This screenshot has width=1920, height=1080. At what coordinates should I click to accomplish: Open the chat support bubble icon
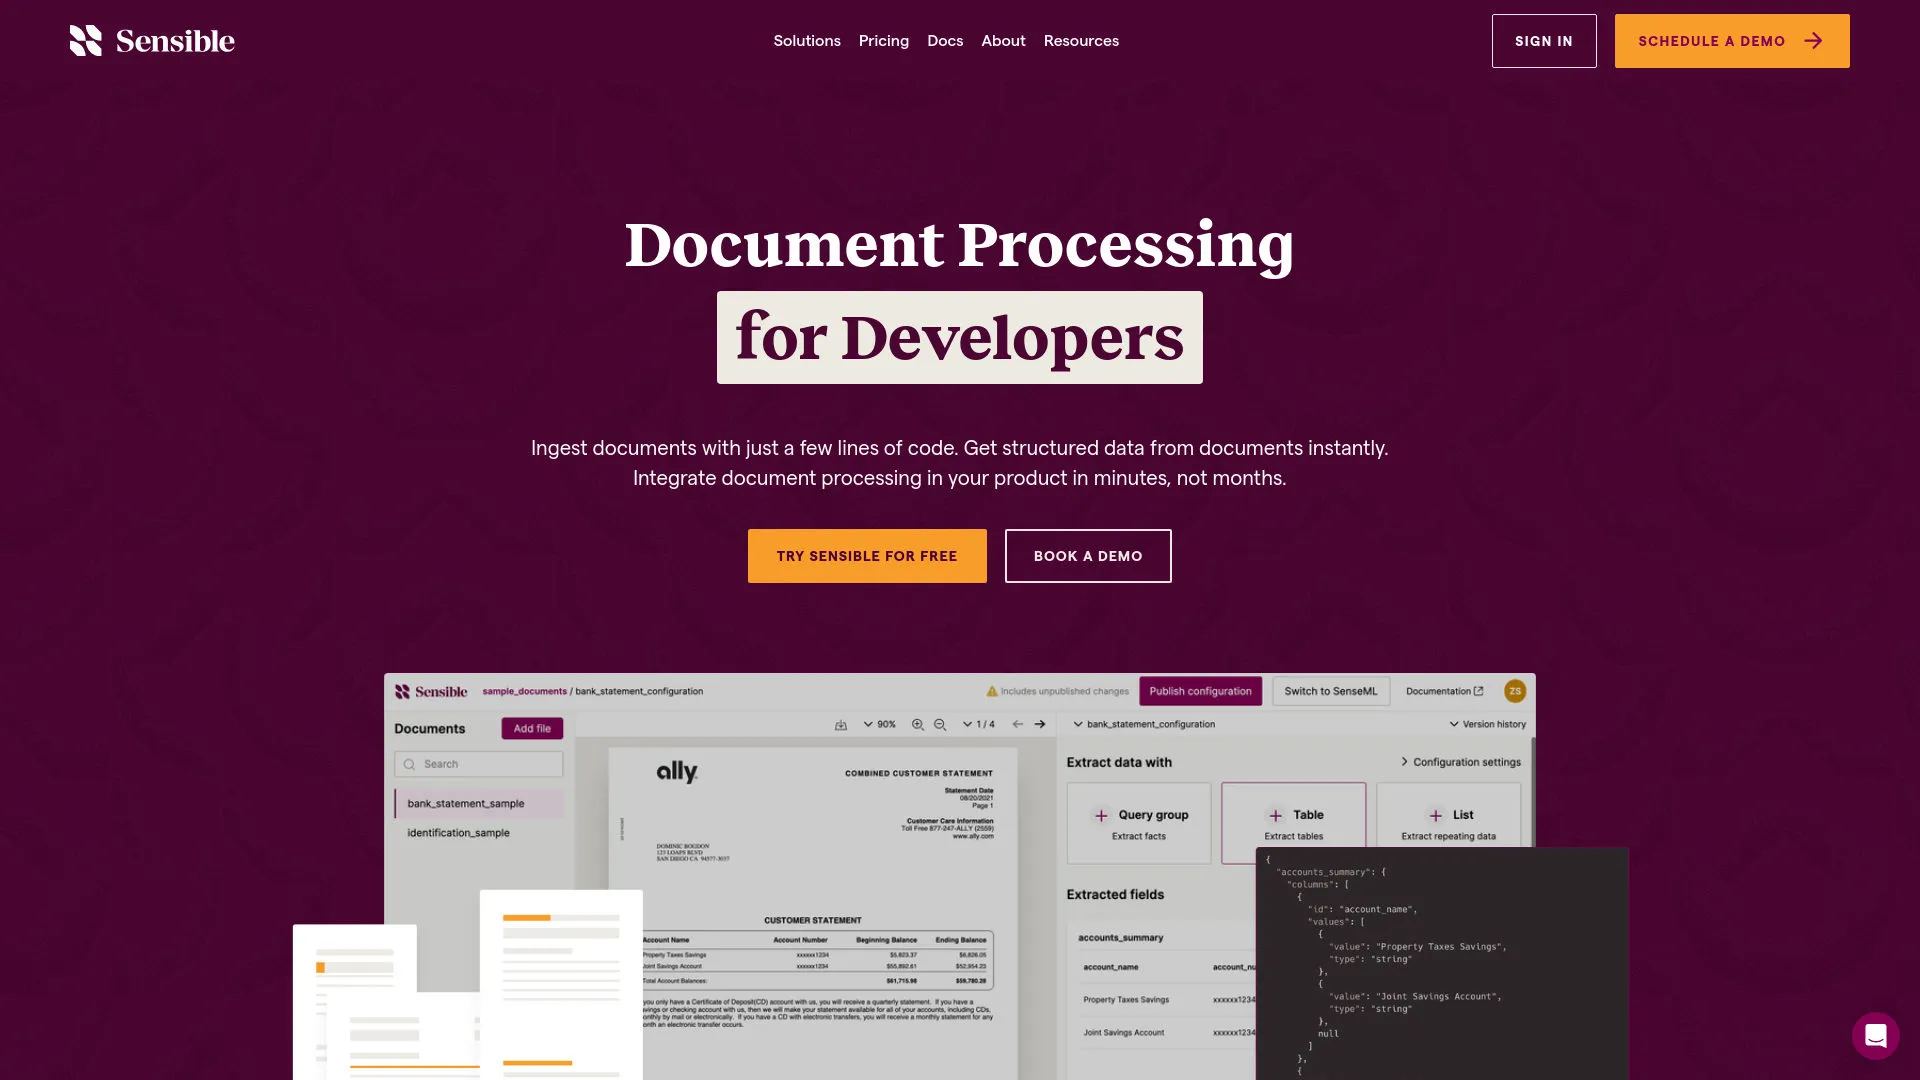tap(1875, 1035)
